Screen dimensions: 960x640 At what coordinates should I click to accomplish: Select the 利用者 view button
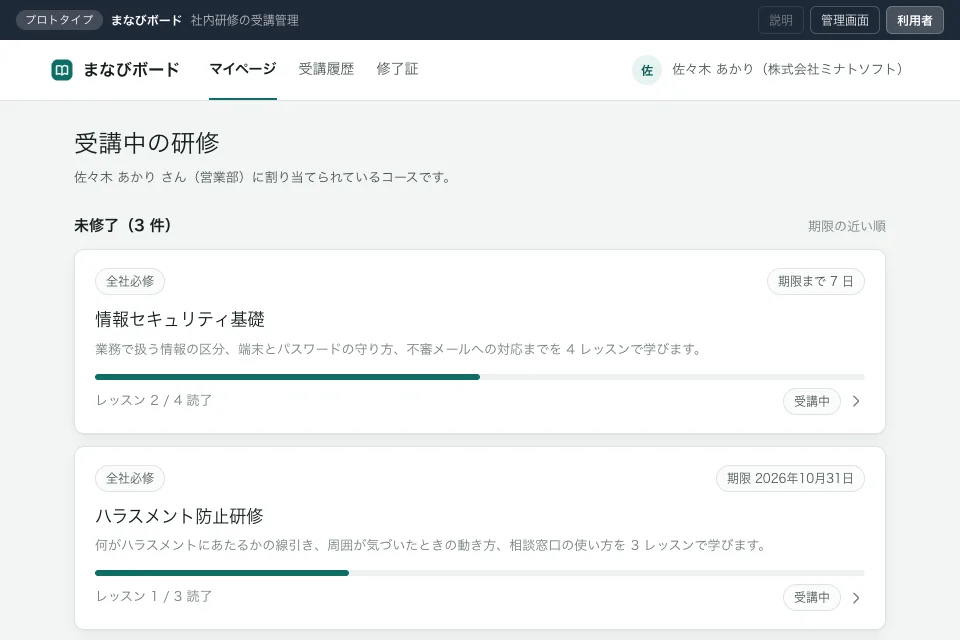click(915, 20)
